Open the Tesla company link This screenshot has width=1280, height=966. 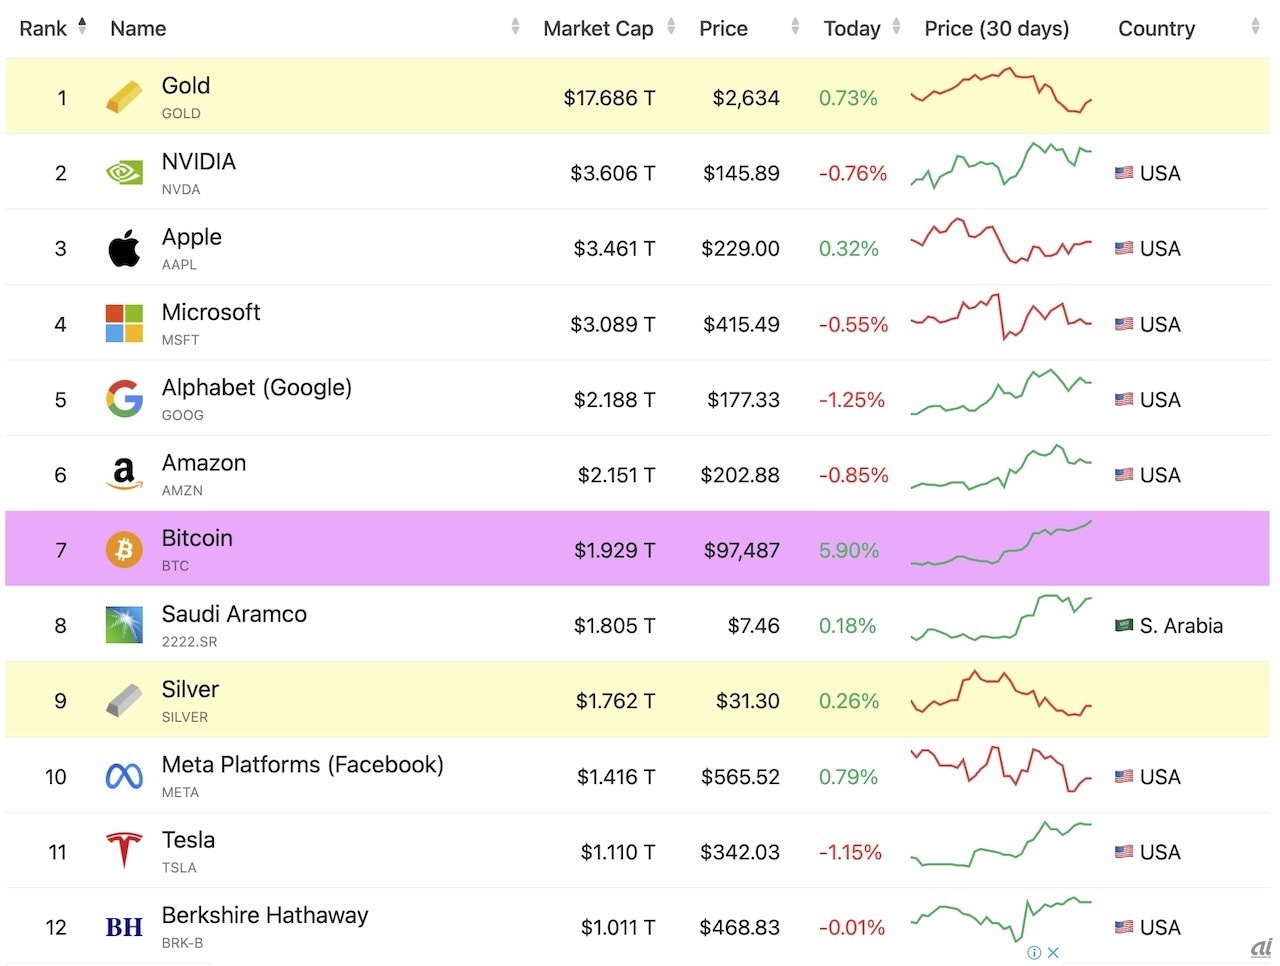(x=188, y=840)
